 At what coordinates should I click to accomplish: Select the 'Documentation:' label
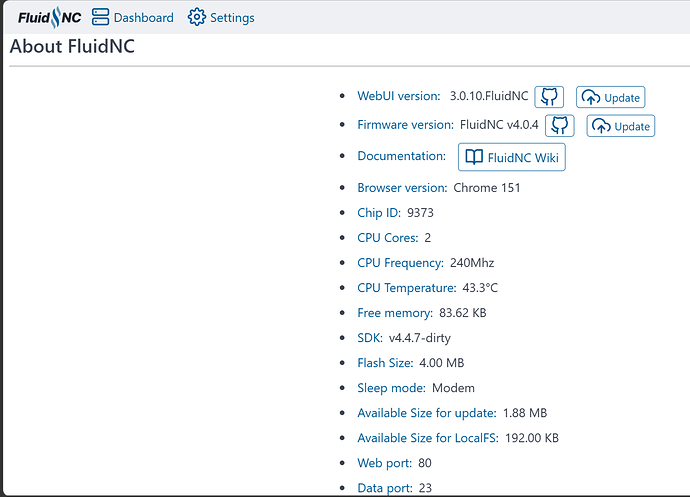401,156
